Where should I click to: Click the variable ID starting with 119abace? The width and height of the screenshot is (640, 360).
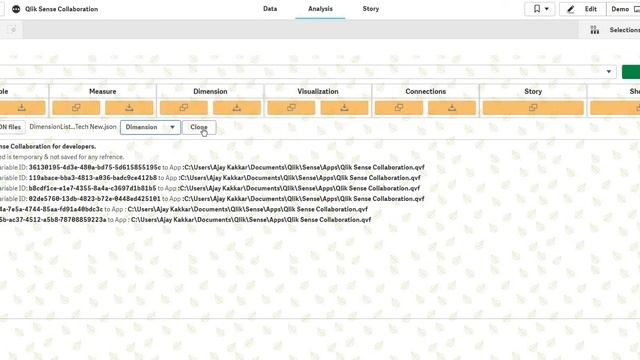pos(93,178)
